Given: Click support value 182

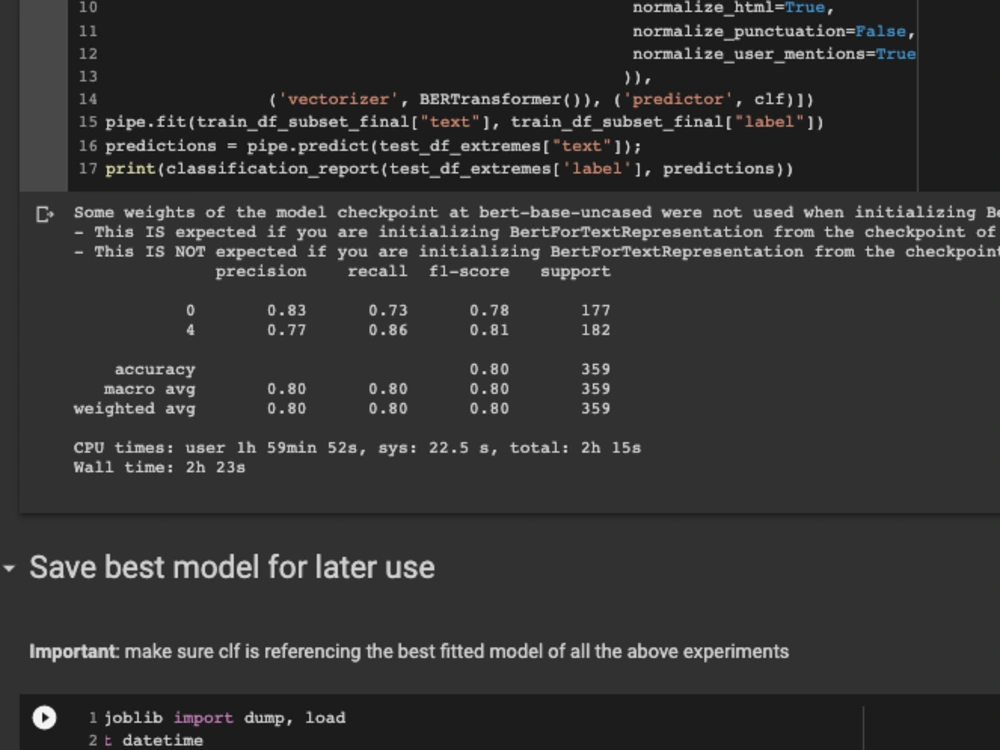Looking at the screenshot, I should [x=595, y=330].
